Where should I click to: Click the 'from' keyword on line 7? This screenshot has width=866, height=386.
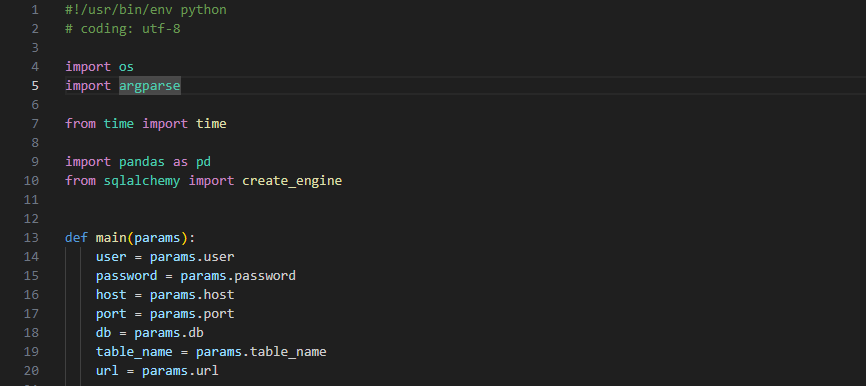[x=81, y=124]
